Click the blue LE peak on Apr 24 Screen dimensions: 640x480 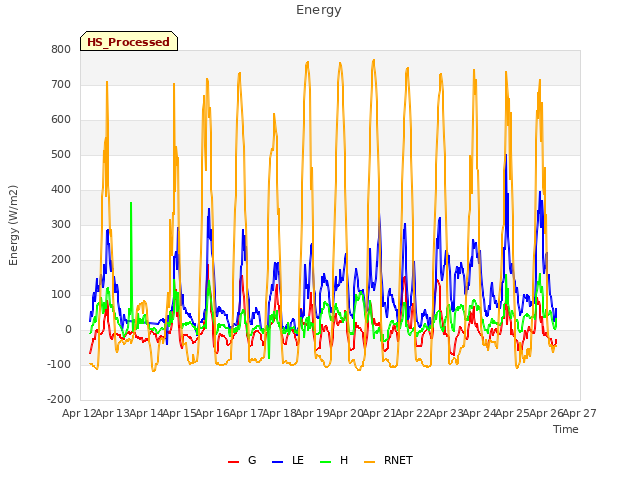[x=507, y=155]
